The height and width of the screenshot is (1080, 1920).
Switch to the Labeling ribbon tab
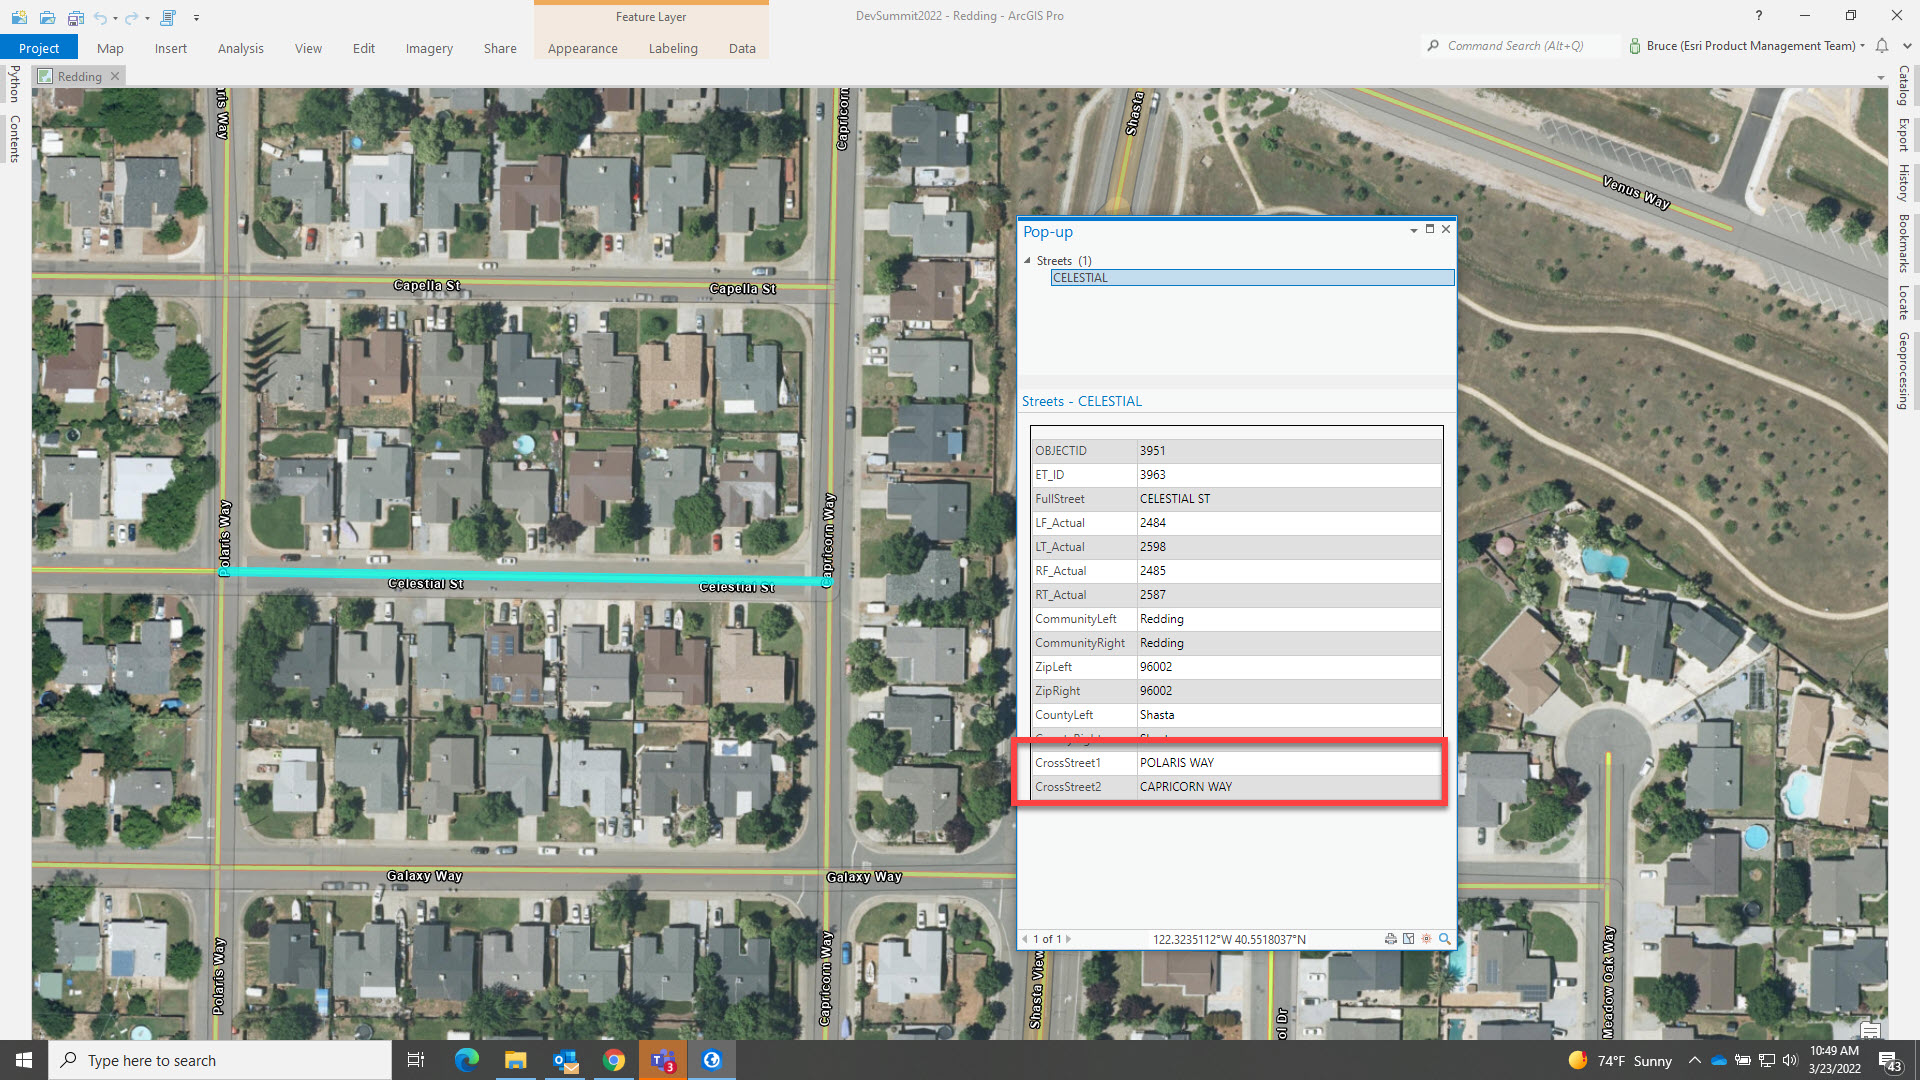coord(673,48)
